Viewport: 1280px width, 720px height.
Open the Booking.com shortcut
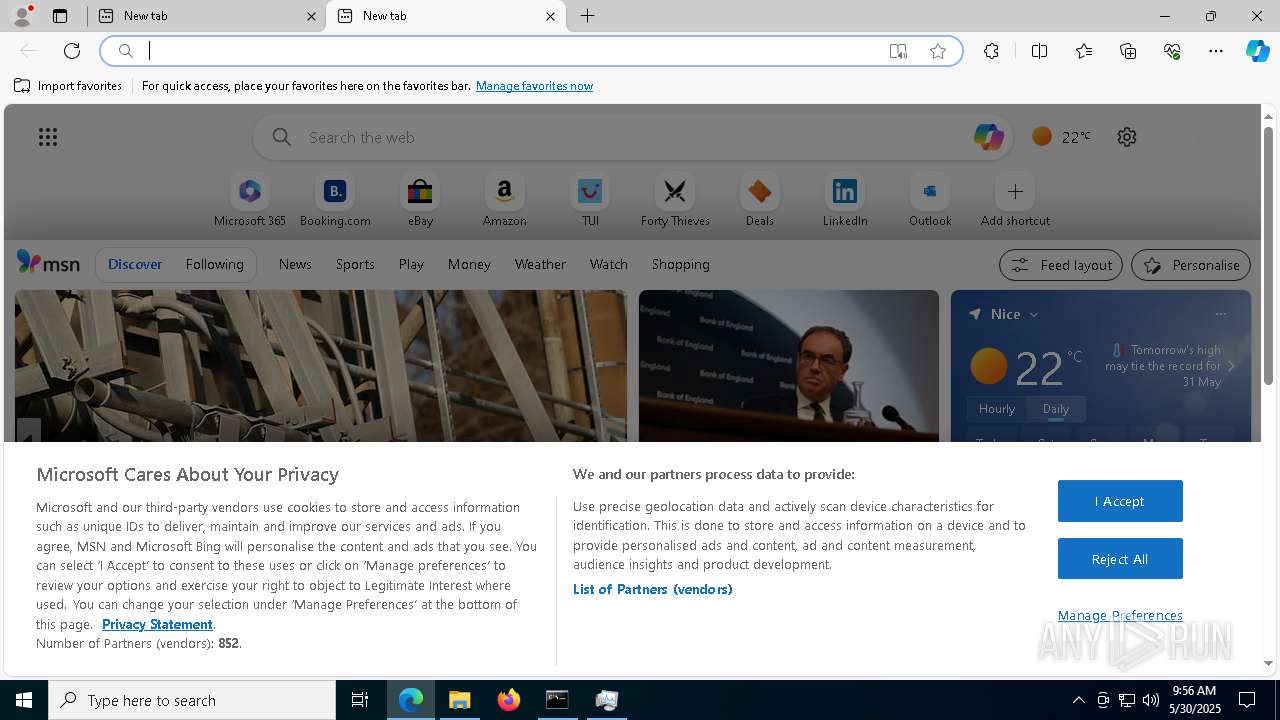335,201
